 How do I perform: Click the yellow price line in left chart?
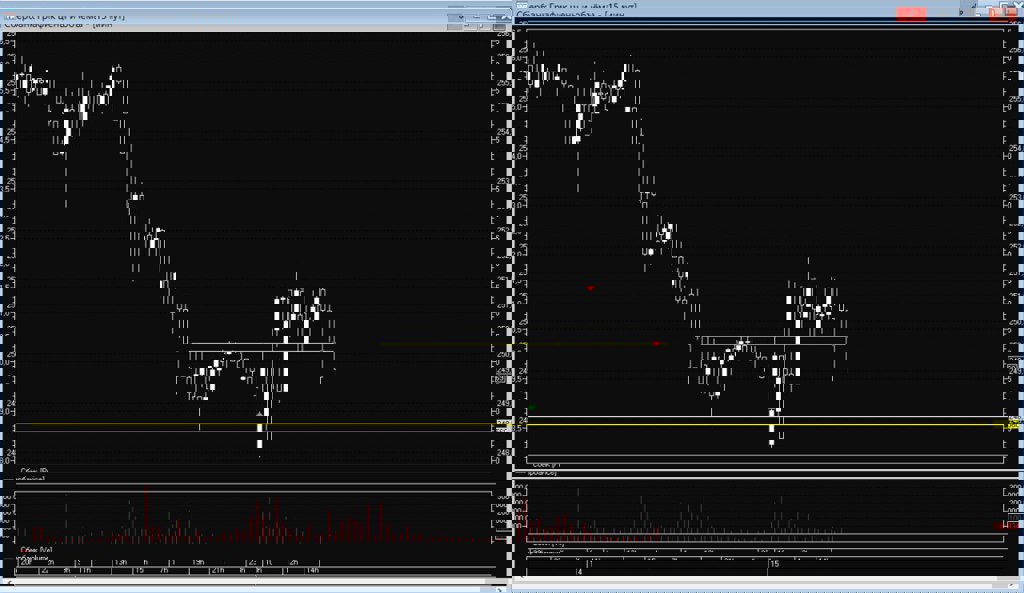point(250,426)
